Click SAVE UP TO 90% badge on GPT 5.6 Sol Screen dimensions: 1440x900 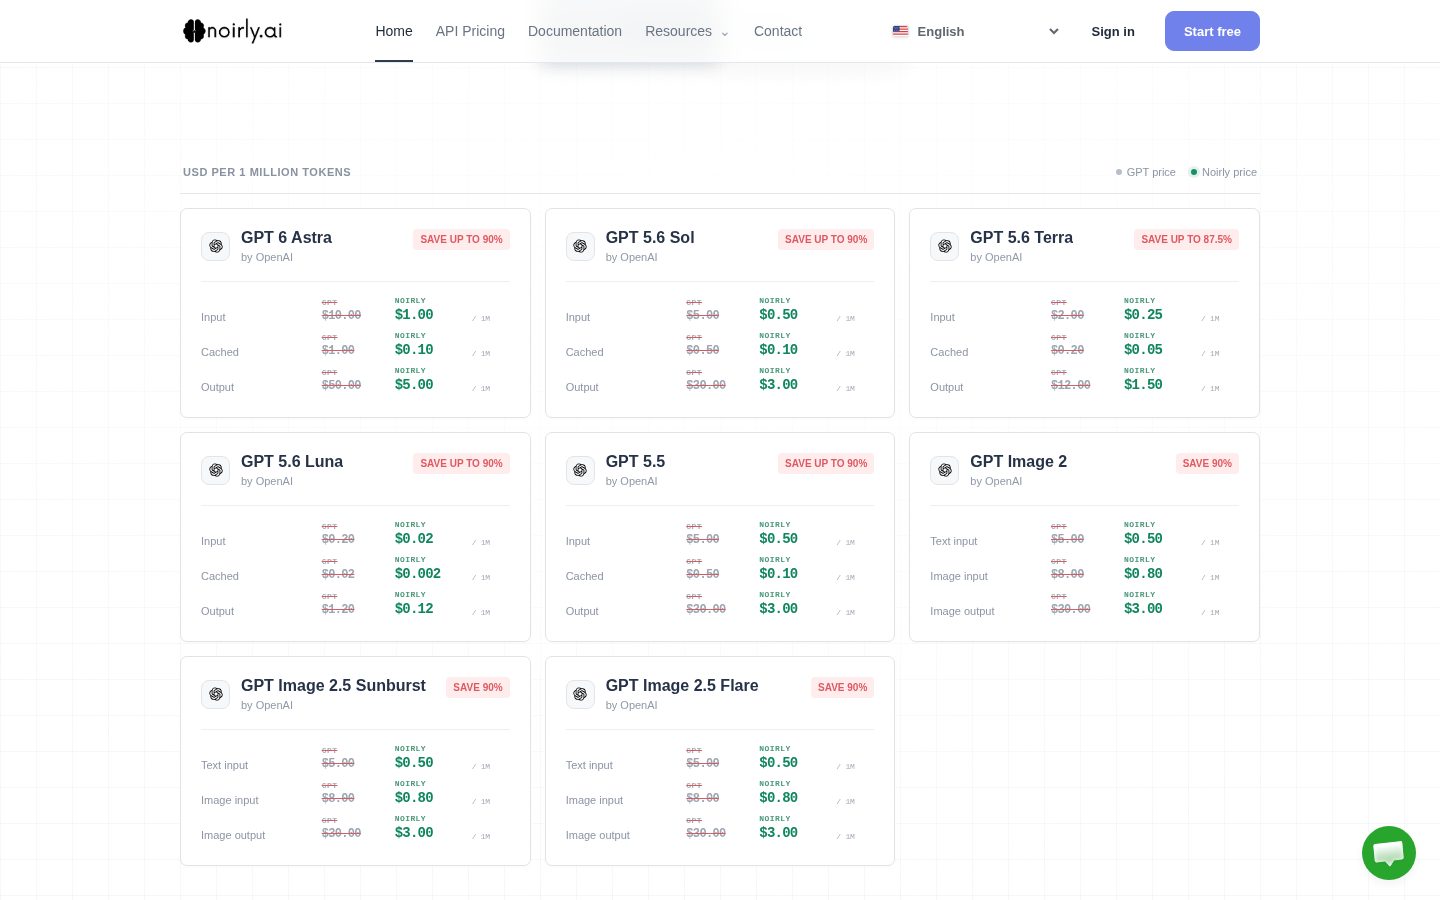pos(826,239)
